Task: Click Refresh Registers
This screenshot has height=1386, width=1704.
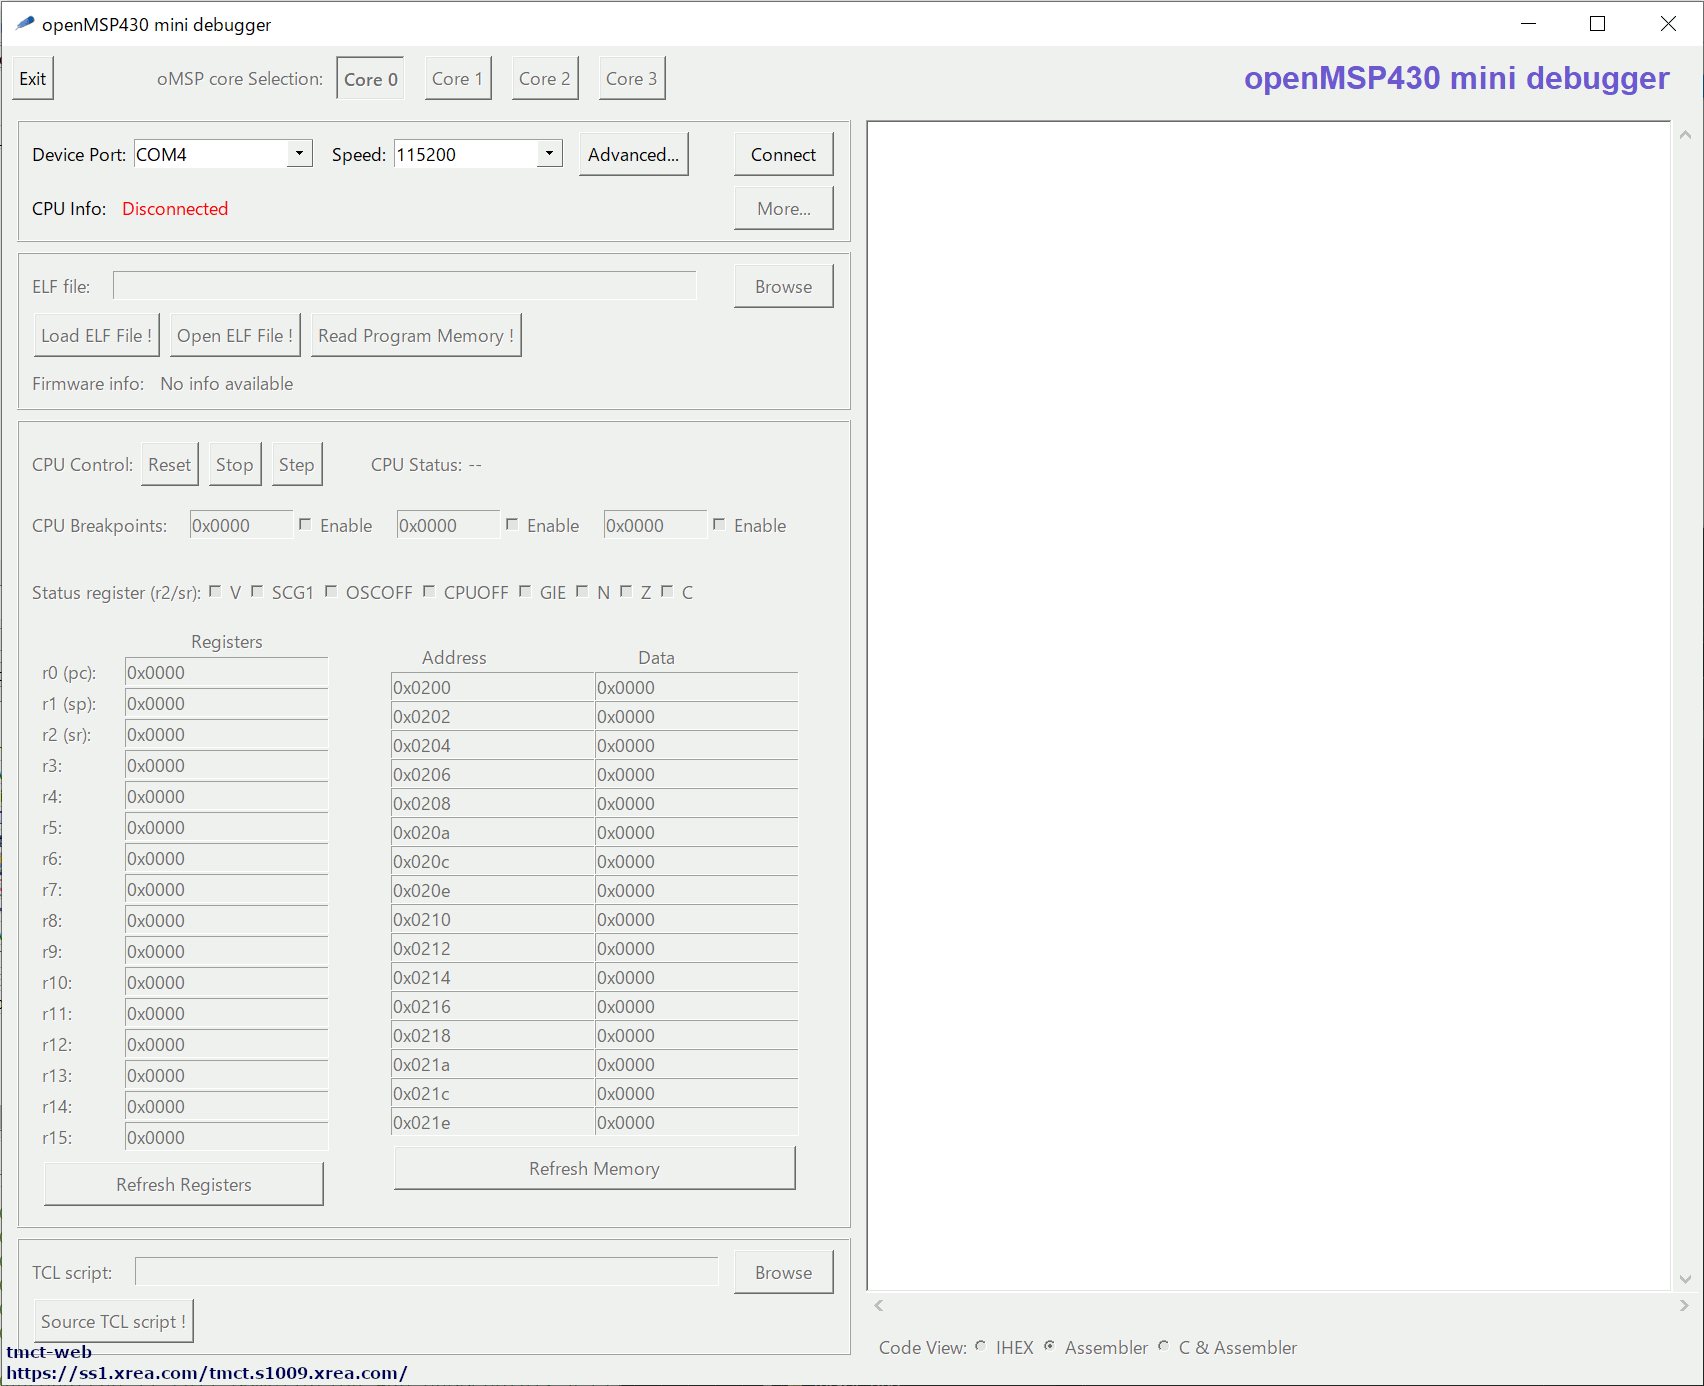Action: [x=184, y=1185]
